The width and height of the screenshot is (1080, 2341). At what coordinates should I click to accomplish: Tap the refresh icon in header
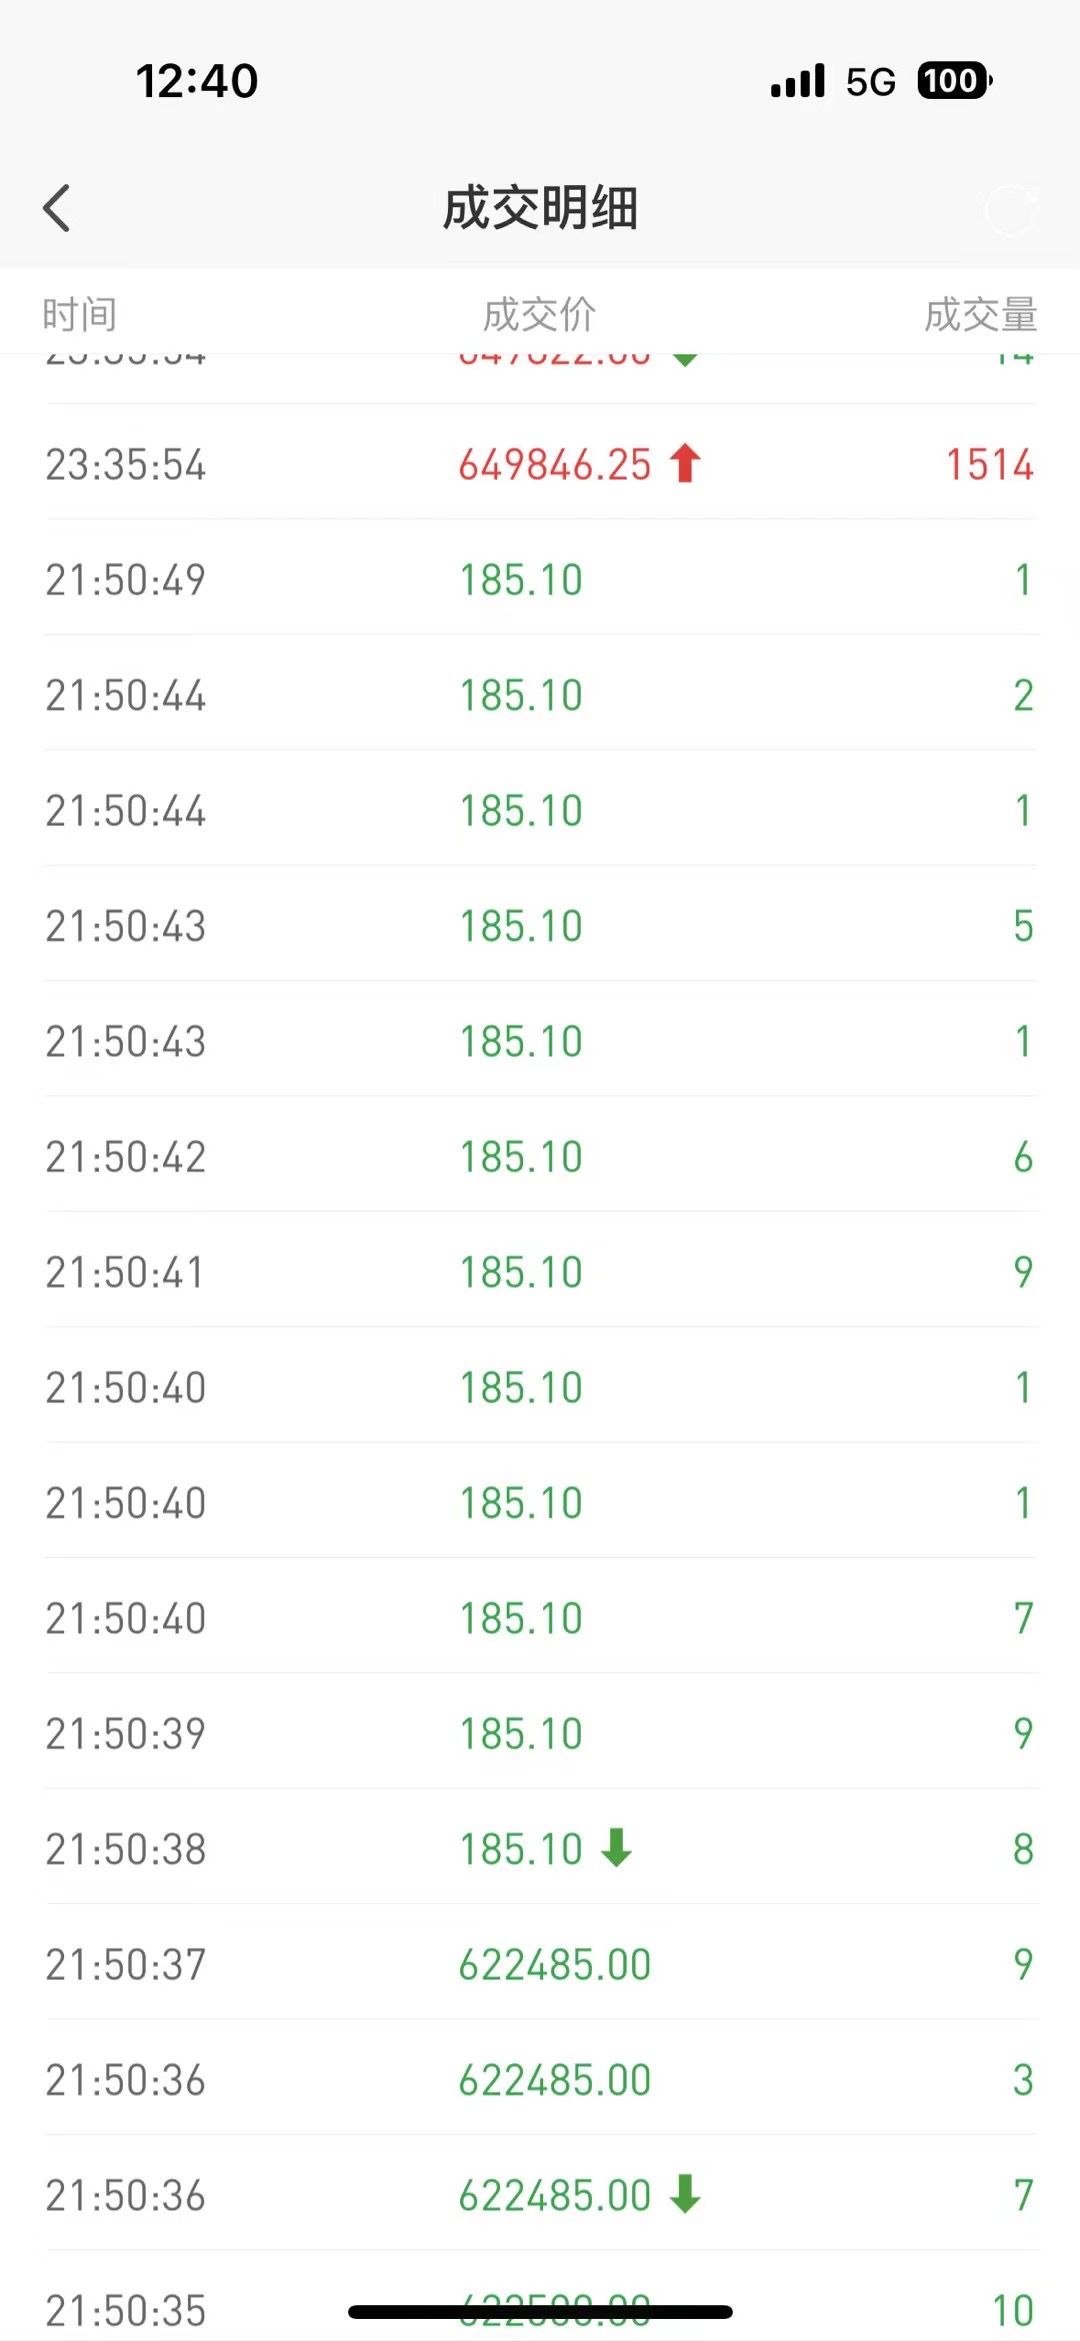[1010, 209]
